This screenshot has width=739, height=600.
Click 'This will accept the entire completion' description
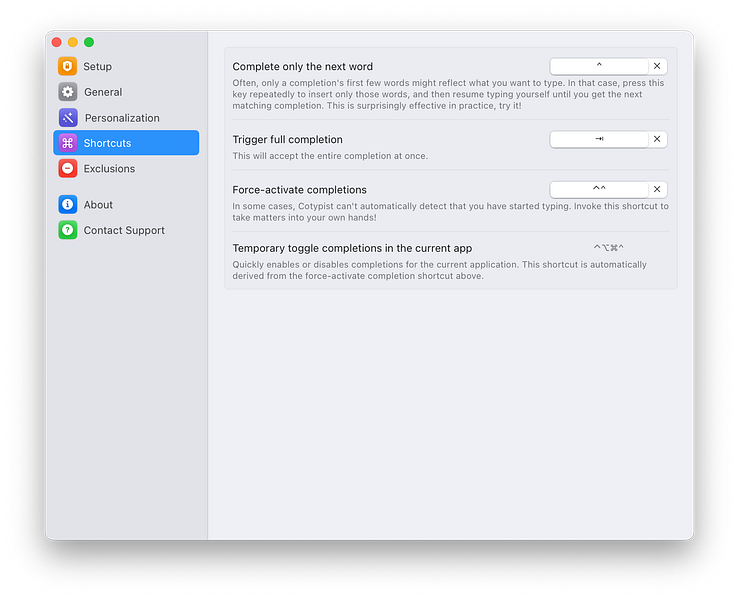[x=330, y=156]
